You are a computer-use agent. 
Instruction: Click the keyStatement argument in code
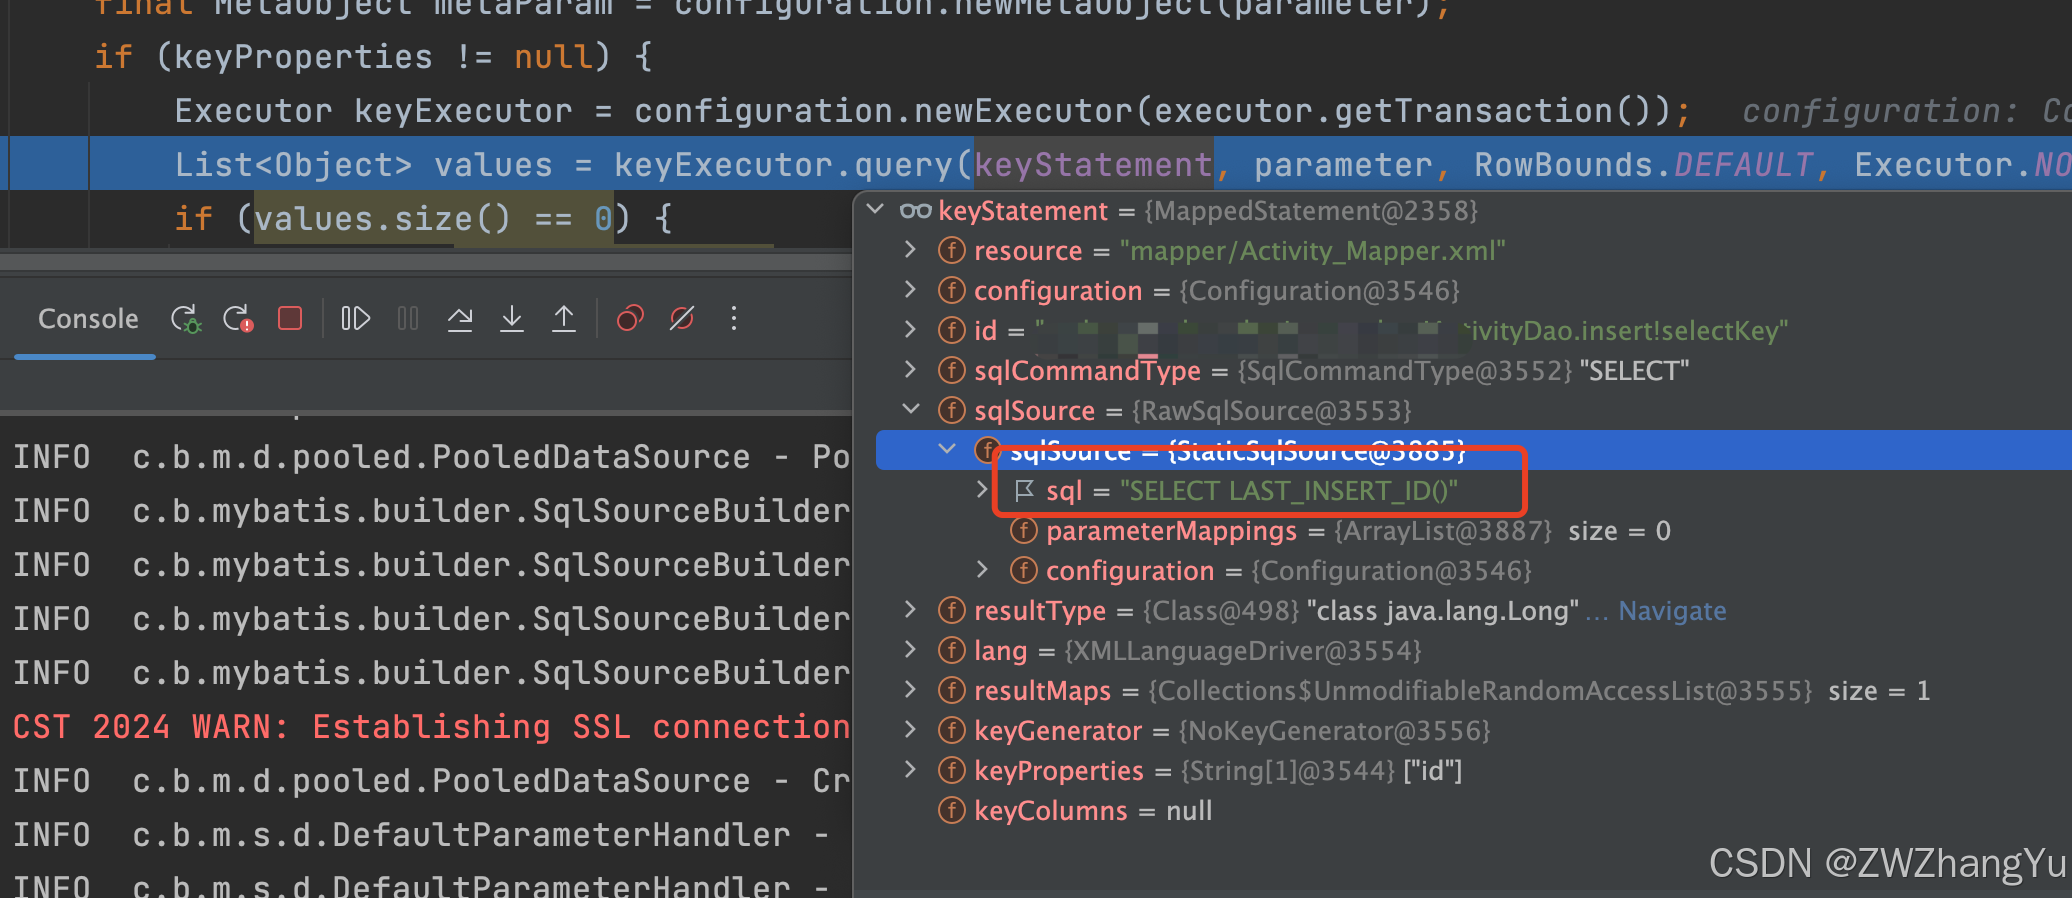tap(1093, 164)
